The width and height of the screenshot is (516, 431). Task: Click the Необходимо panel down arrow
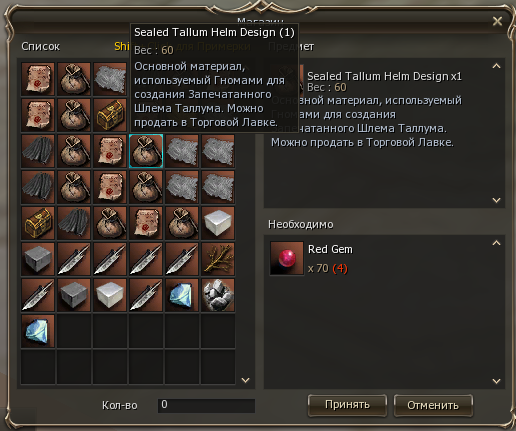(496, 381)
